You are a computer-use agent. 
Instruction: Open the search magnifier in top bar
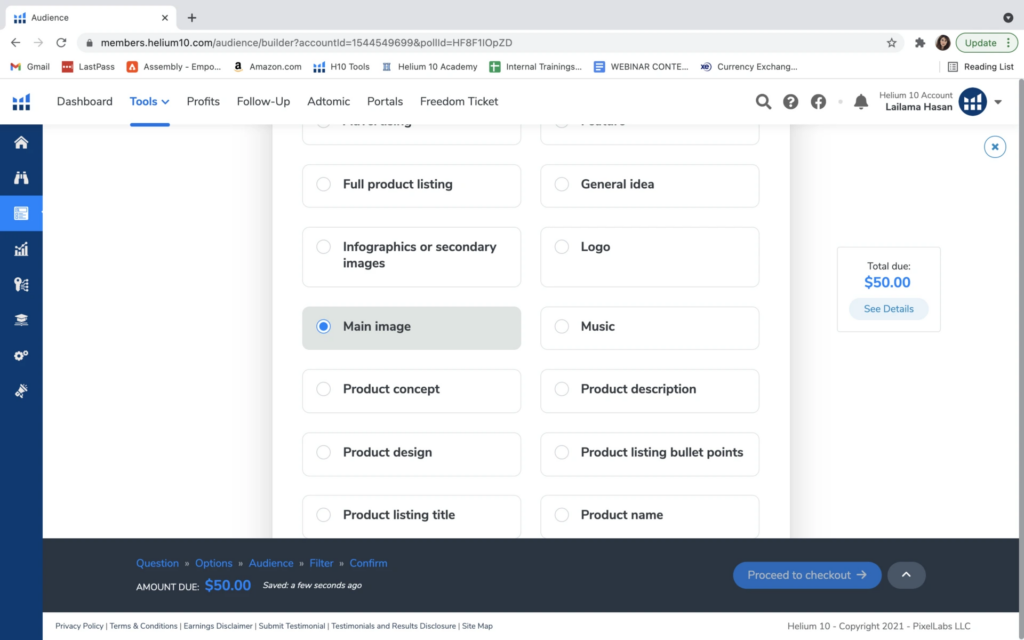tap(763, 102)
